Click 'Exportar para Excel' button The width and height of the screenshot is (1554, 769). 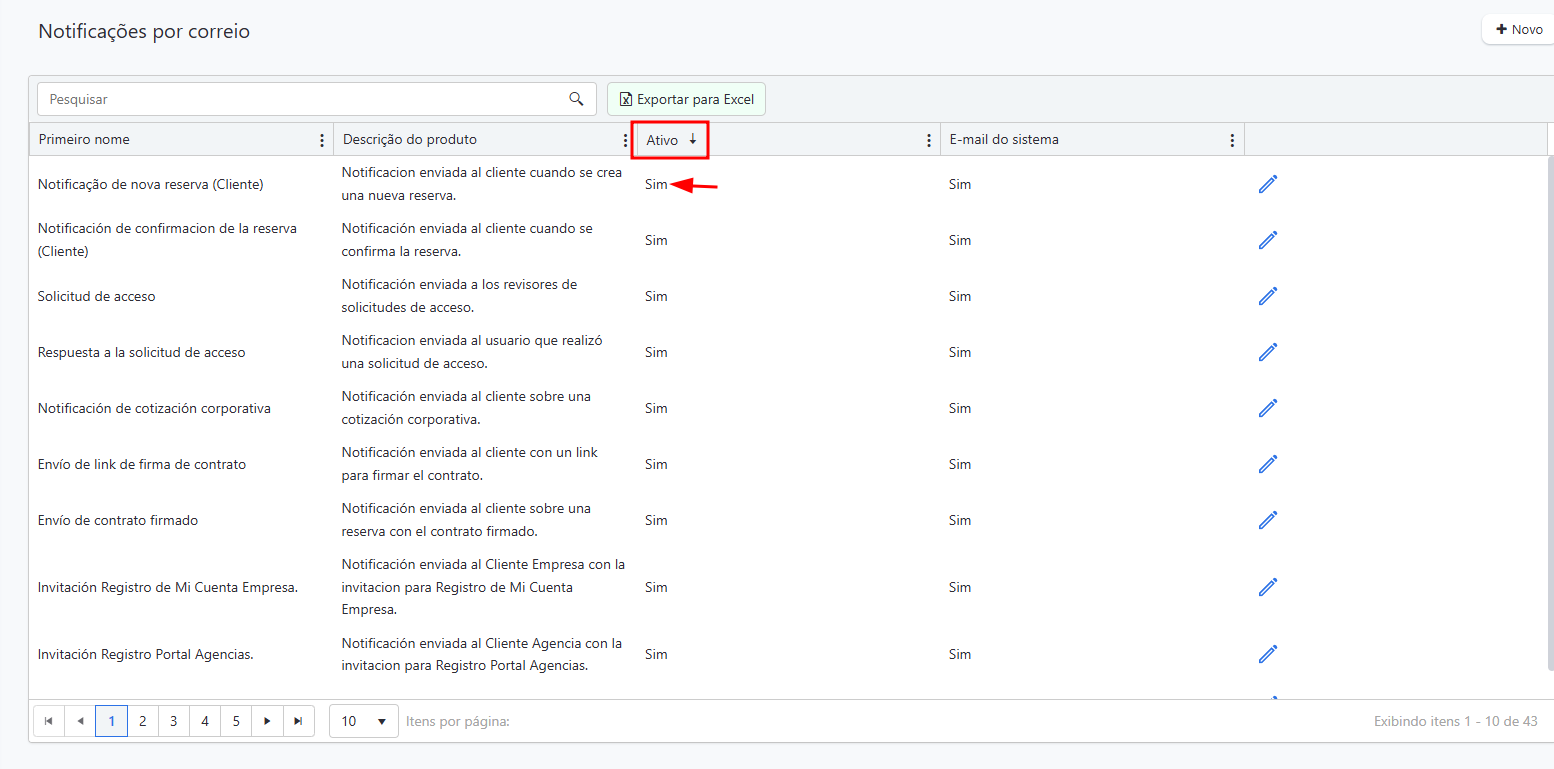[x=686, y=99]
